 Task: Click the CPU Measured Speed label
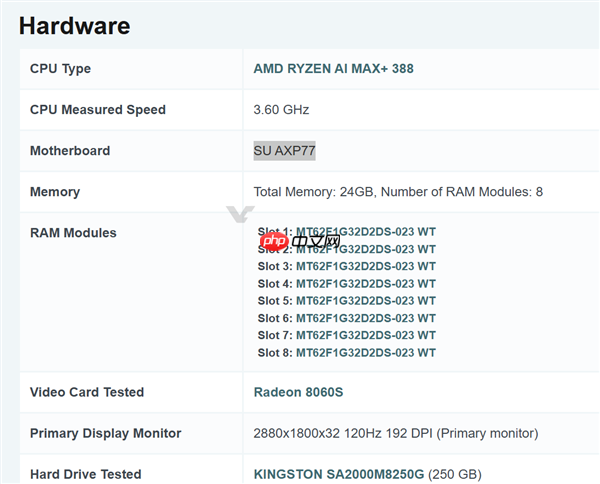pyautogui.click(x=98, y=110)
